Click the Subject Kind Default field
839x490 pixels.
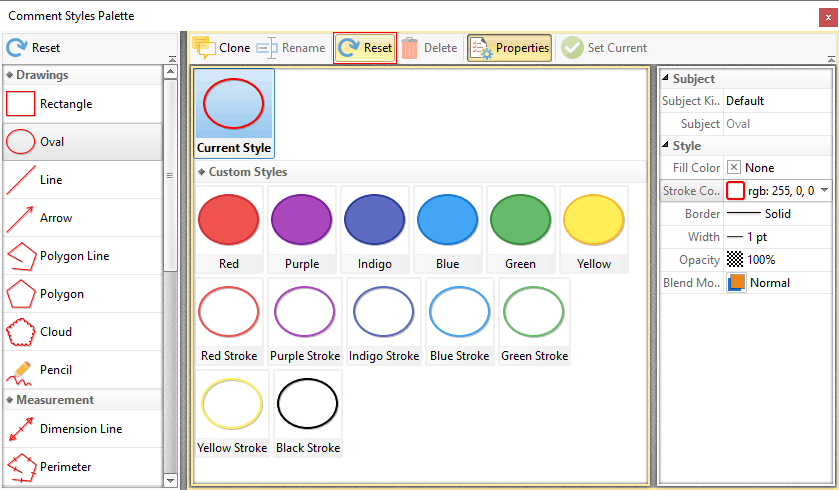775,101
